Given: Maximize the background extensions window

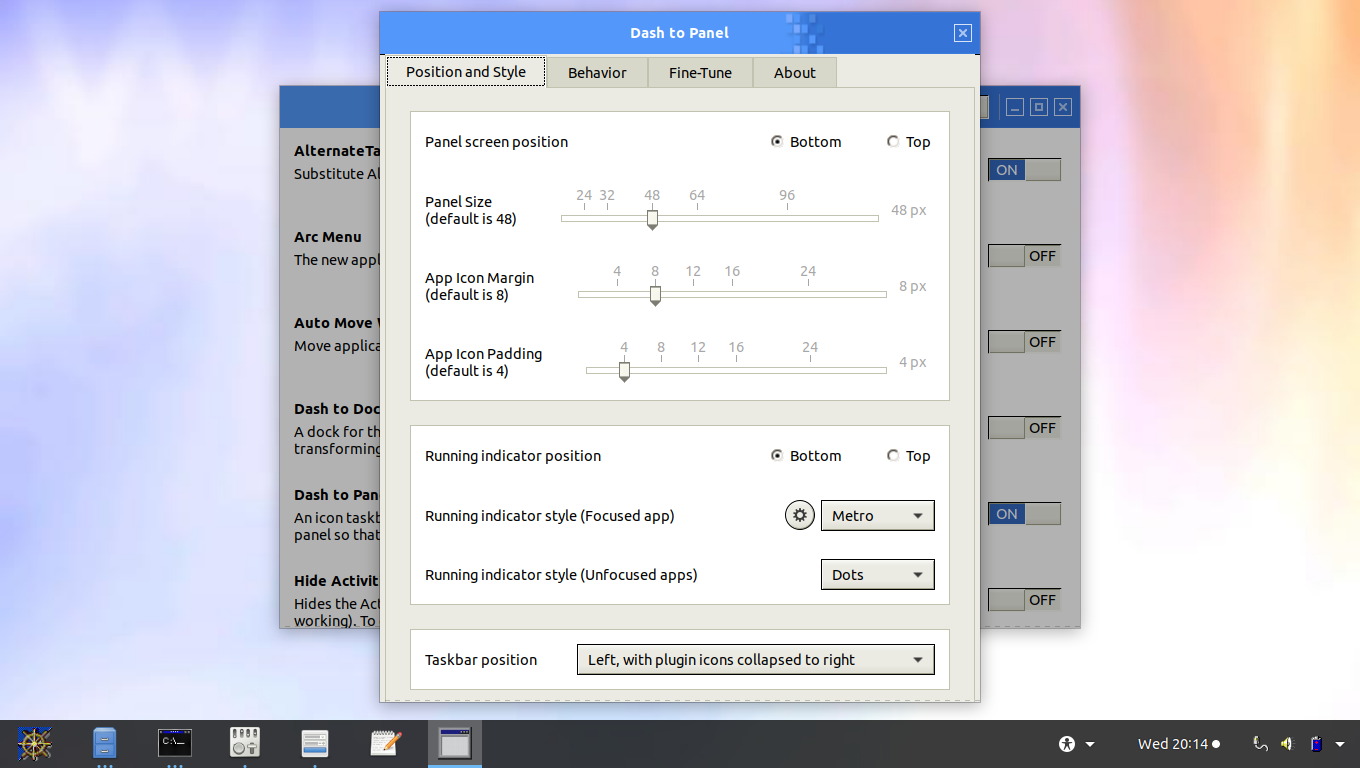Looking at the screenshot, I should [1039, 107].
